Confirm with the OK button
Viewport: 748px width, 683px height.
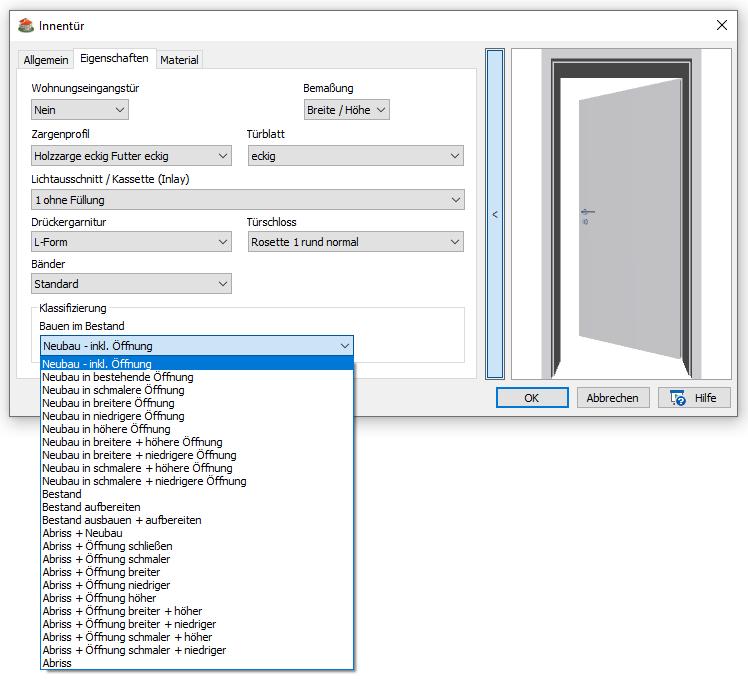click(532, 397)
